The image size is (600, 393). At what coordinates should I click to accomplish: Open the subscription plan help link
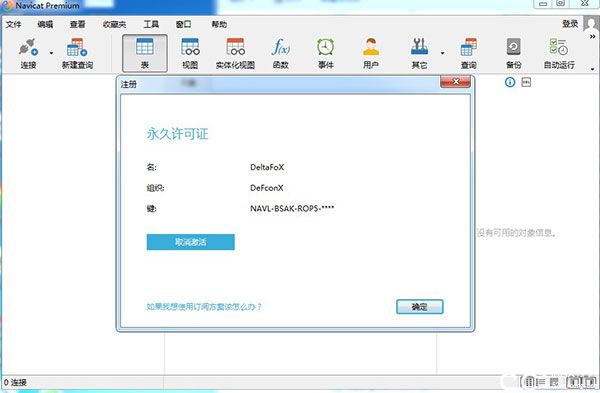(x=204, y=307)
